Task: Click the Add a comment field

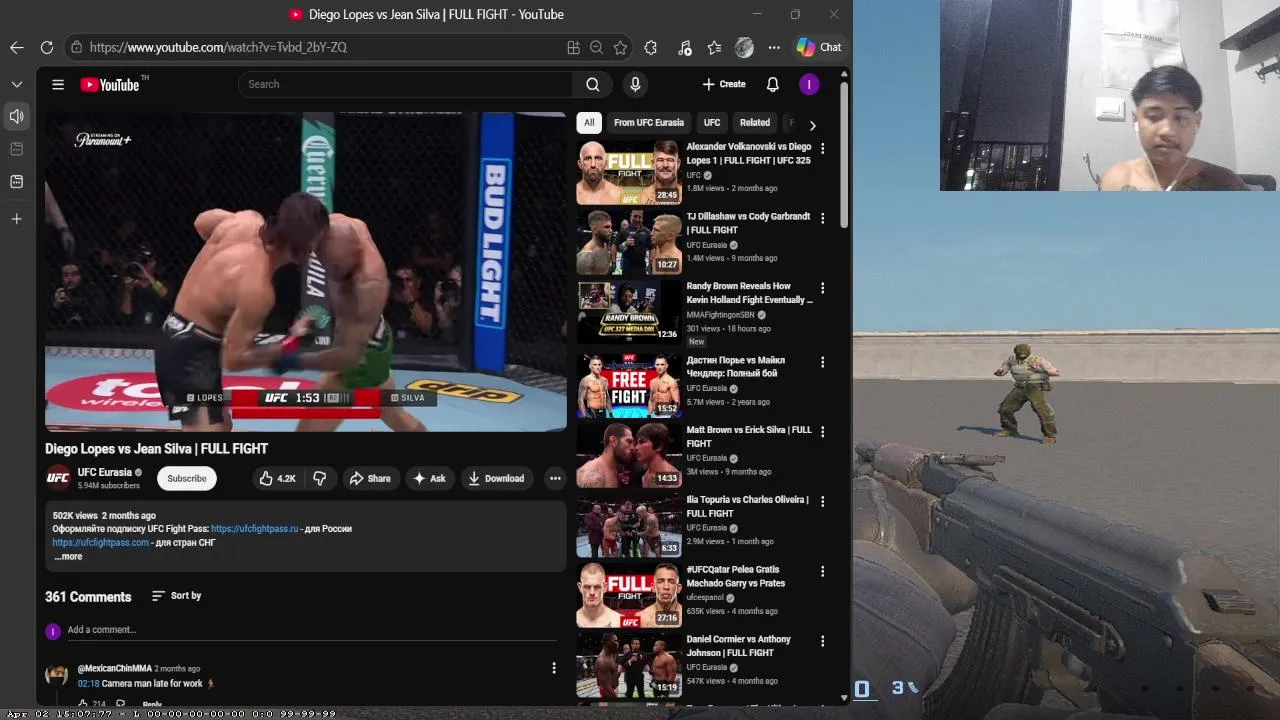Action: click(312, 630)
